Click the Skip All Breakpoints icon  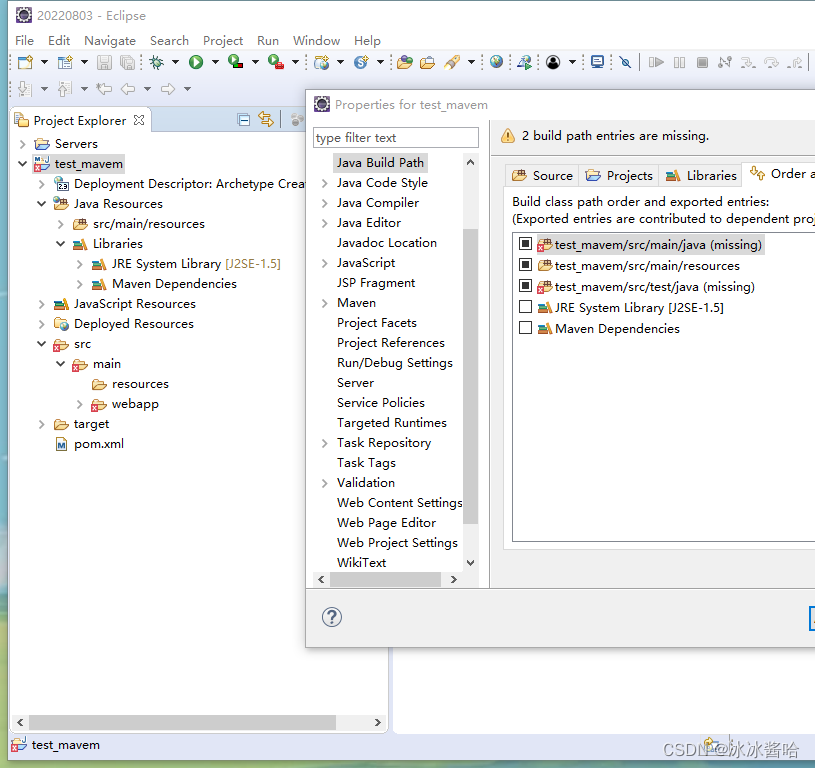tap(625, 62)
